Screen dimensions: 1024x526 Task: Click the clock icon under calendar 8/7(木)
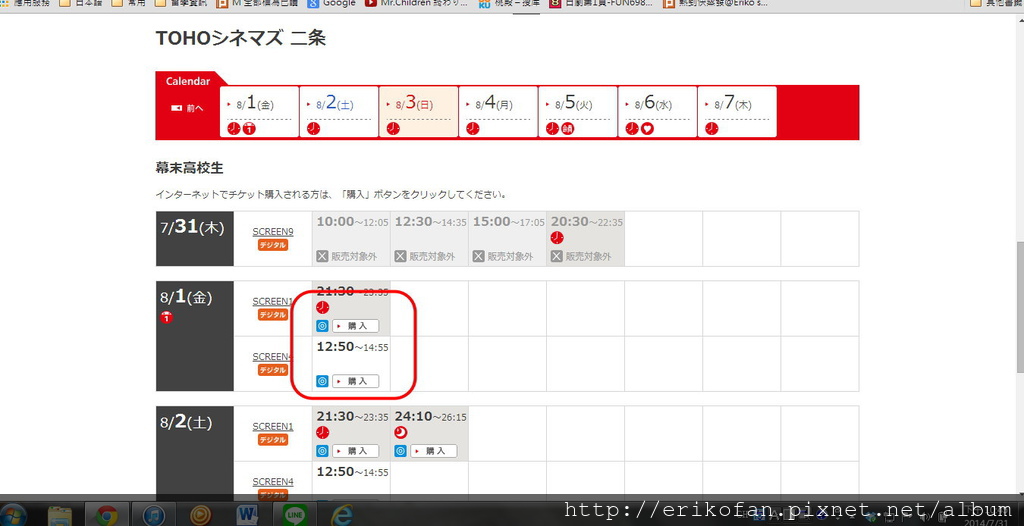[712, 129]
